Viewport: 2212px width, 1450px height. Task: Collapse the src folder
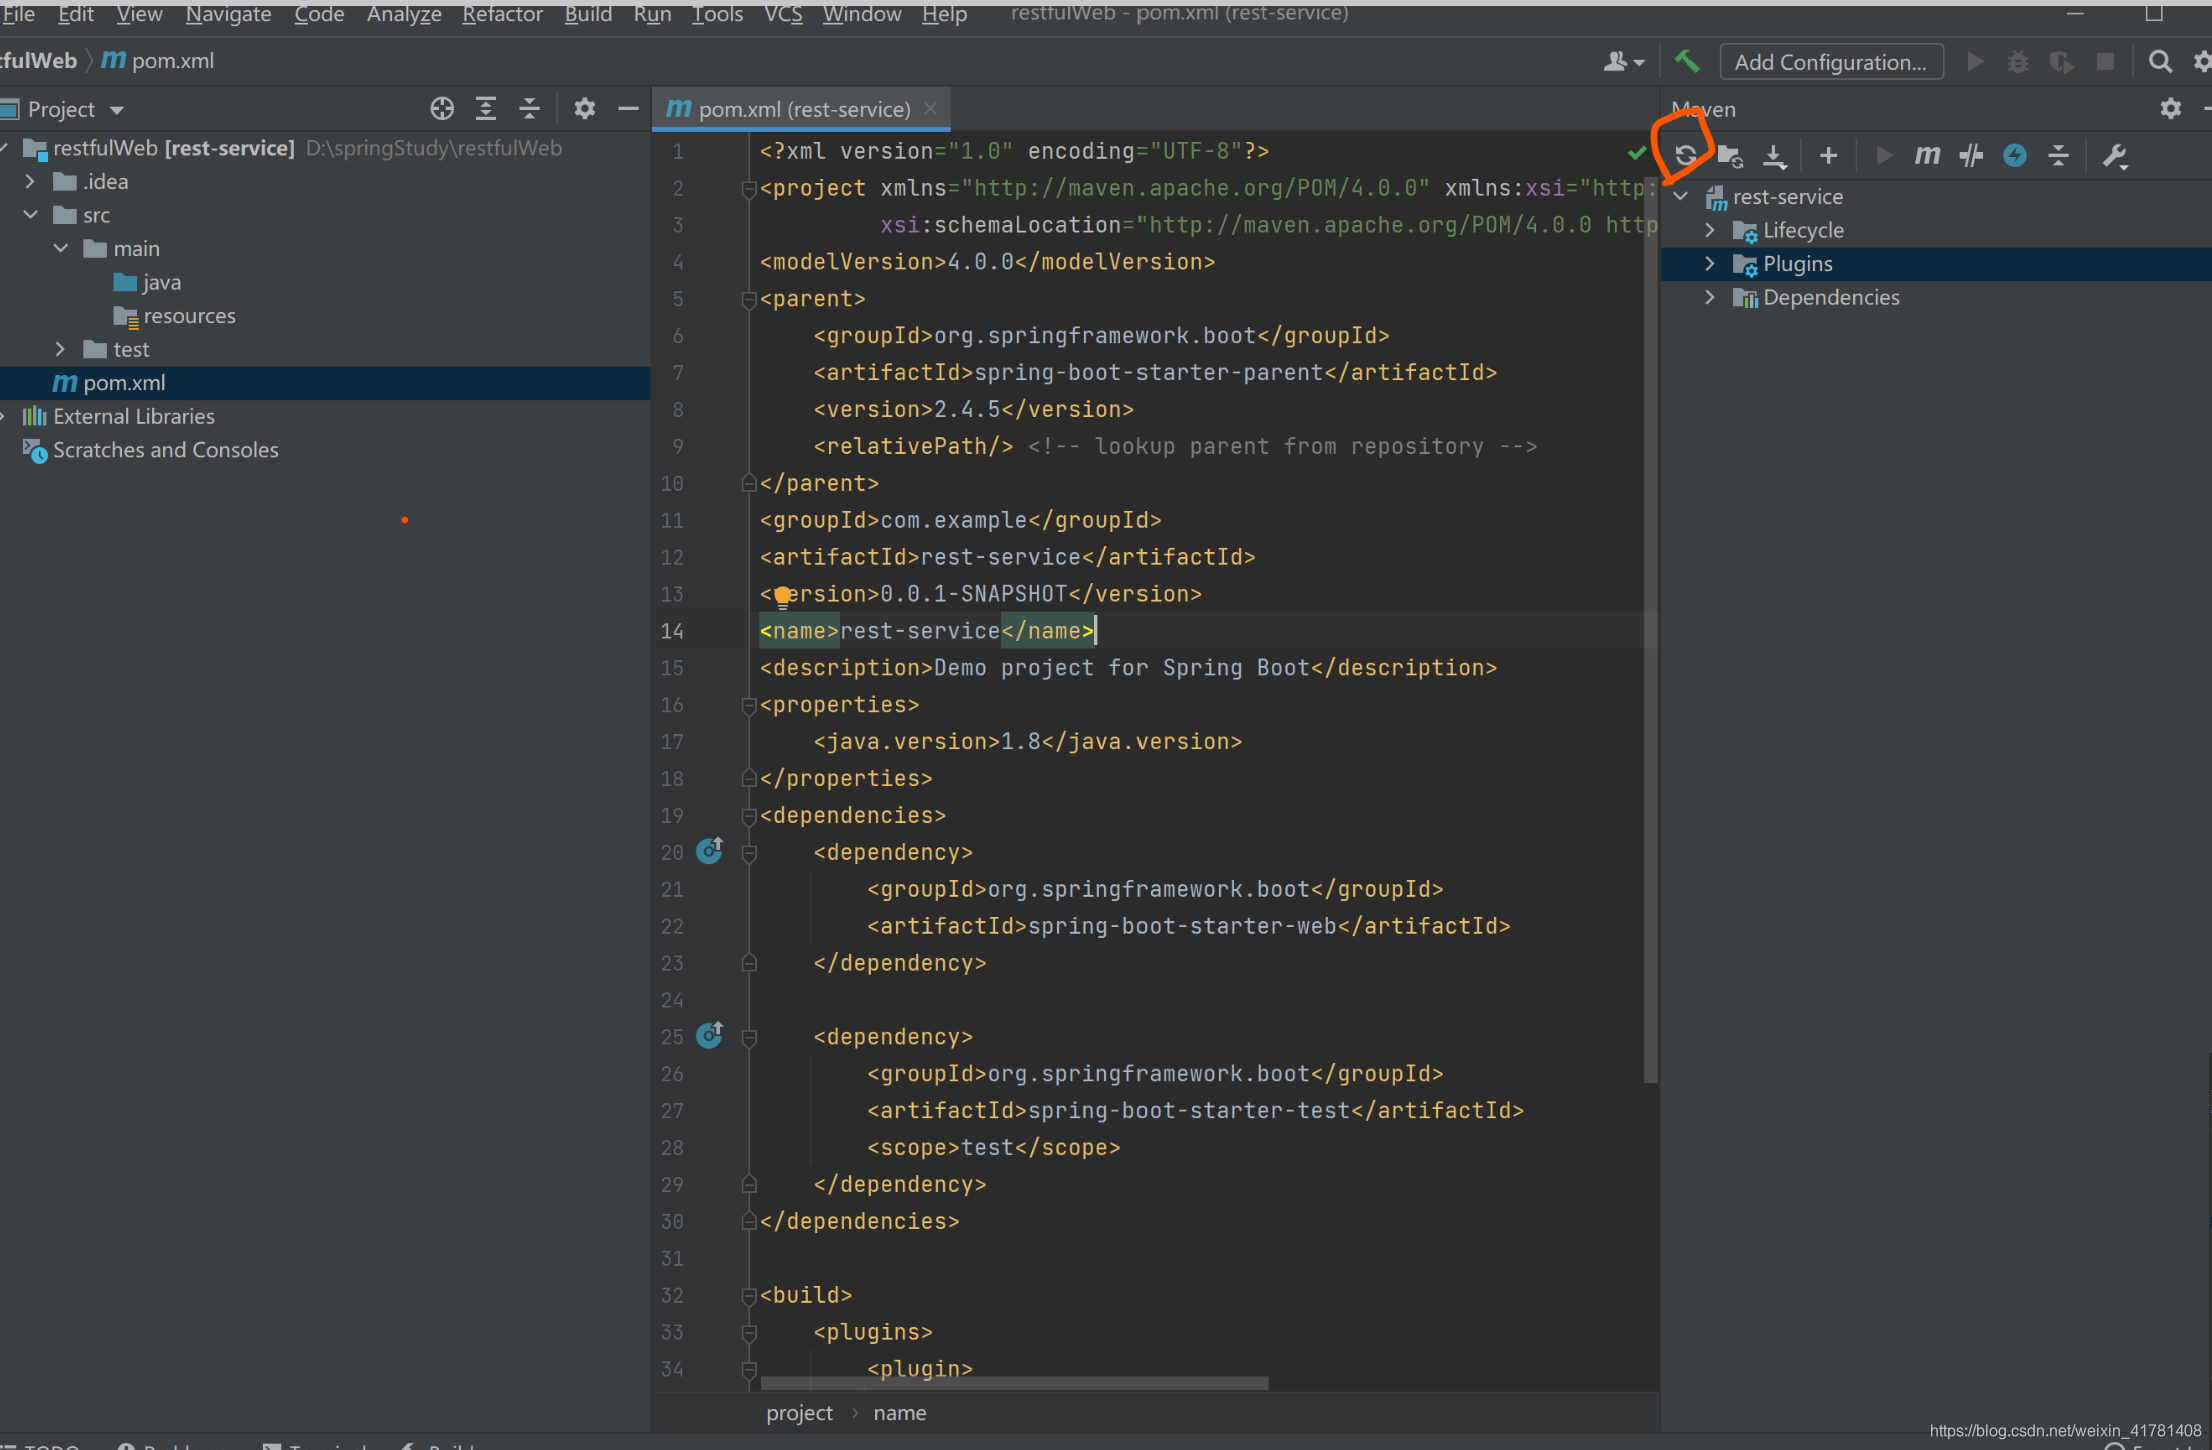(x=30, y=215)
